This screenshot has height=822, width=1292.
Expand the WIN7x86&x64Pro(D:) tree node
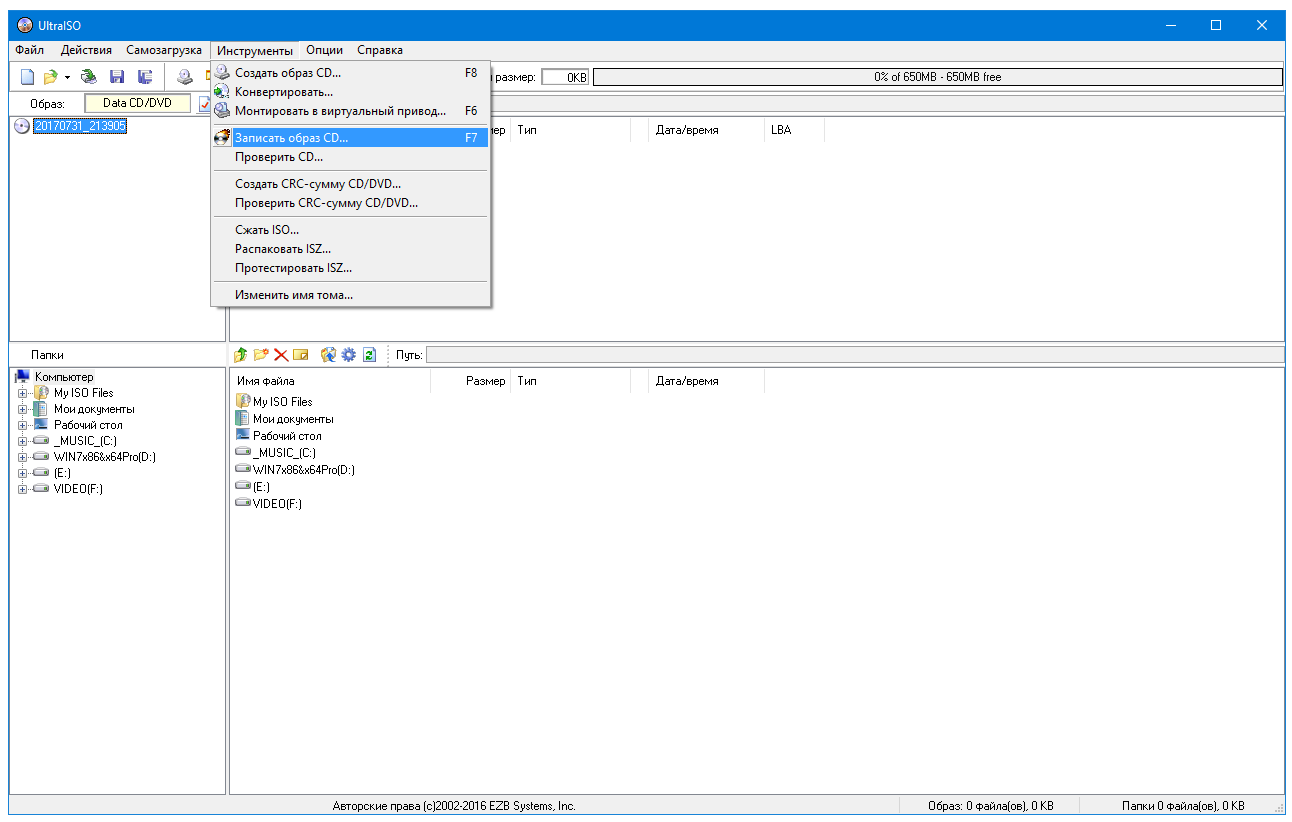click(22, 457)
